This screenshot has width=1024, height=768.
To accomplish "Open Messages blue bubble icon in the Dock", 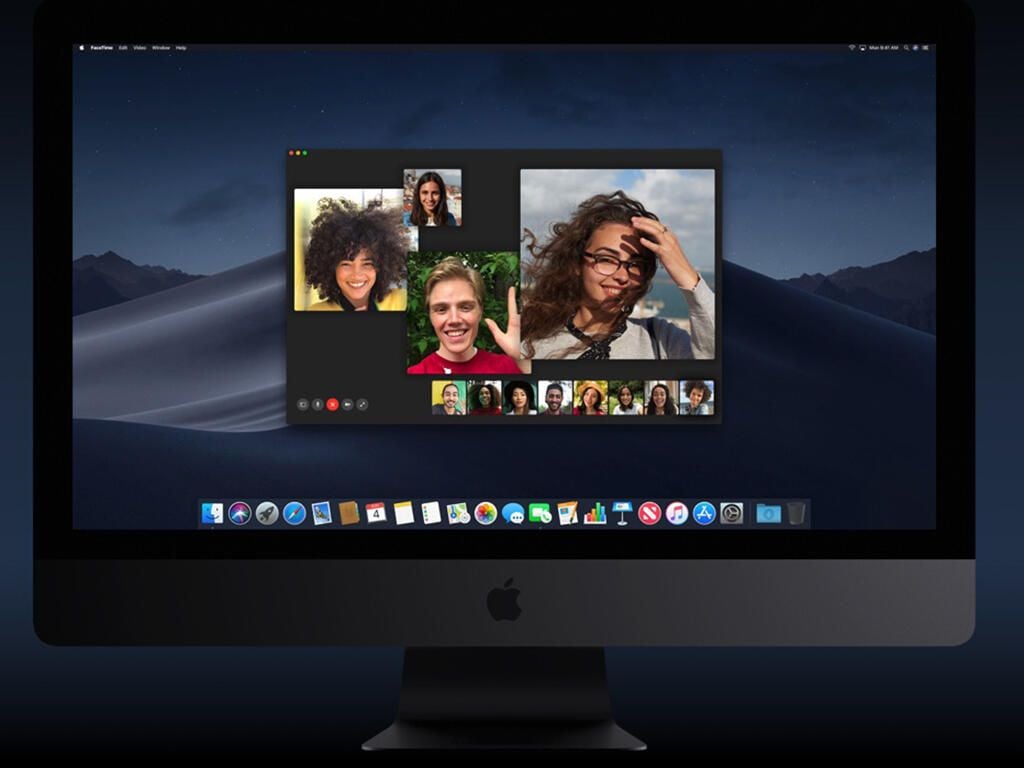I will [x=513, y=514].
